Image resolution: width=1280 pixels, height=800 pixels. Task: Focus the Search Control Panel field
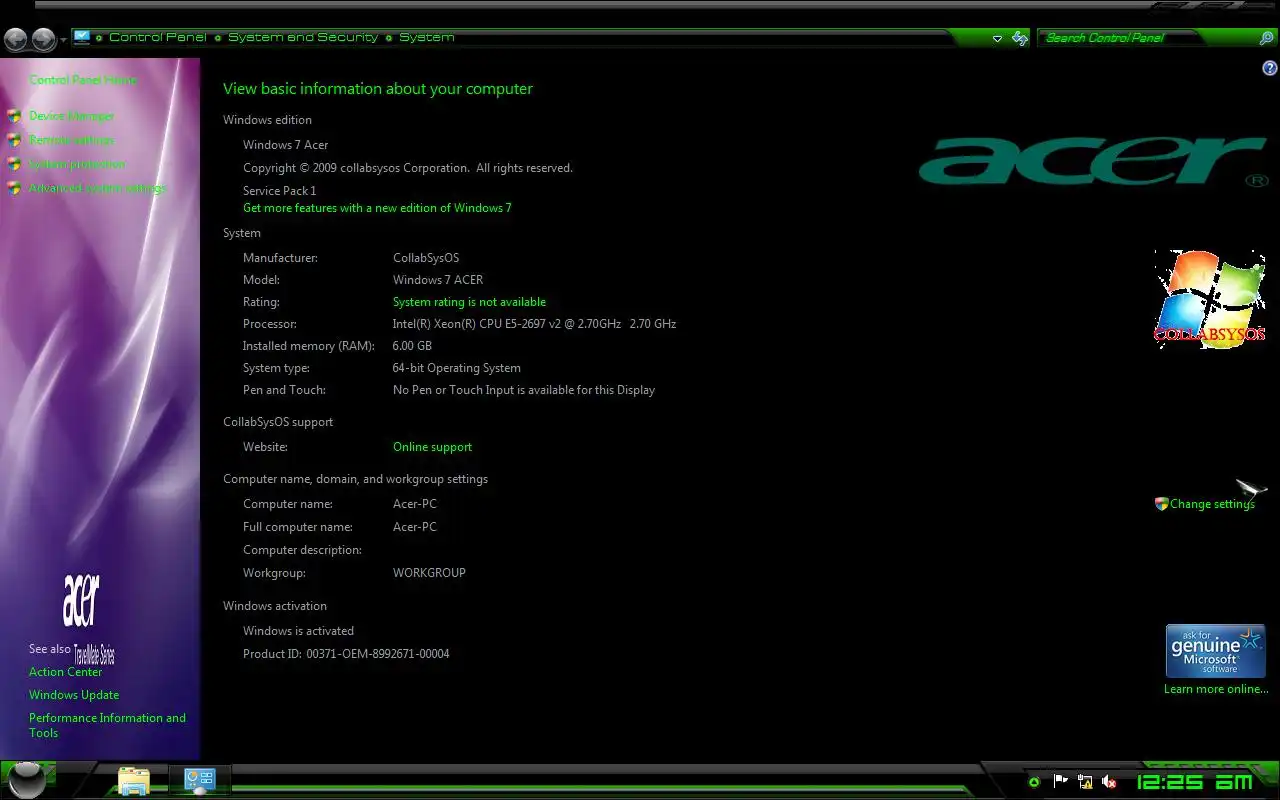pos(1148,38)
